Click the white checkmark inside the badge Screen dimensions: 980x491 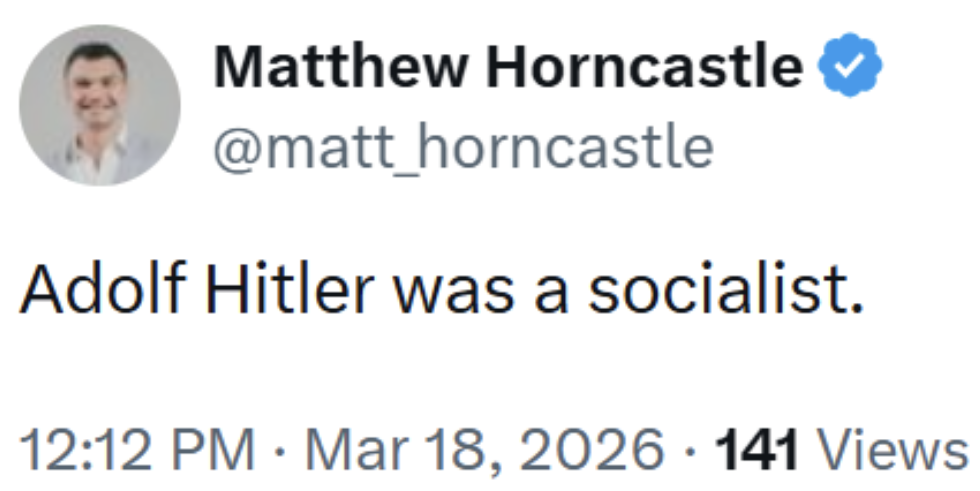tap(850, 68)
